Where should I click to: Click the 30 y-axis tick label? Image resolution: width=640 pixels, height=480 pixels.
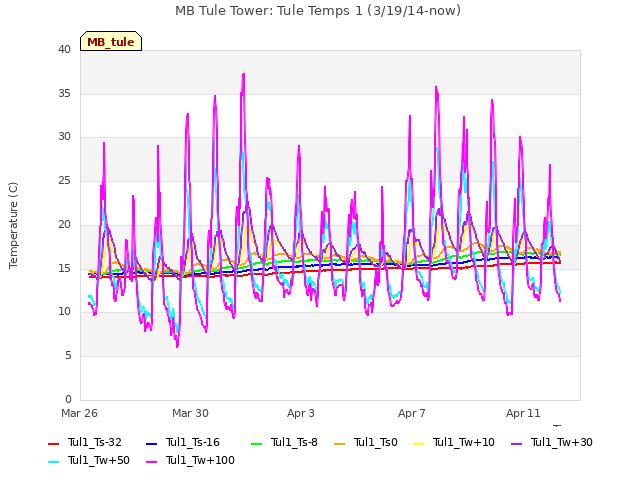pyautogui.click(x=64, y=137)
